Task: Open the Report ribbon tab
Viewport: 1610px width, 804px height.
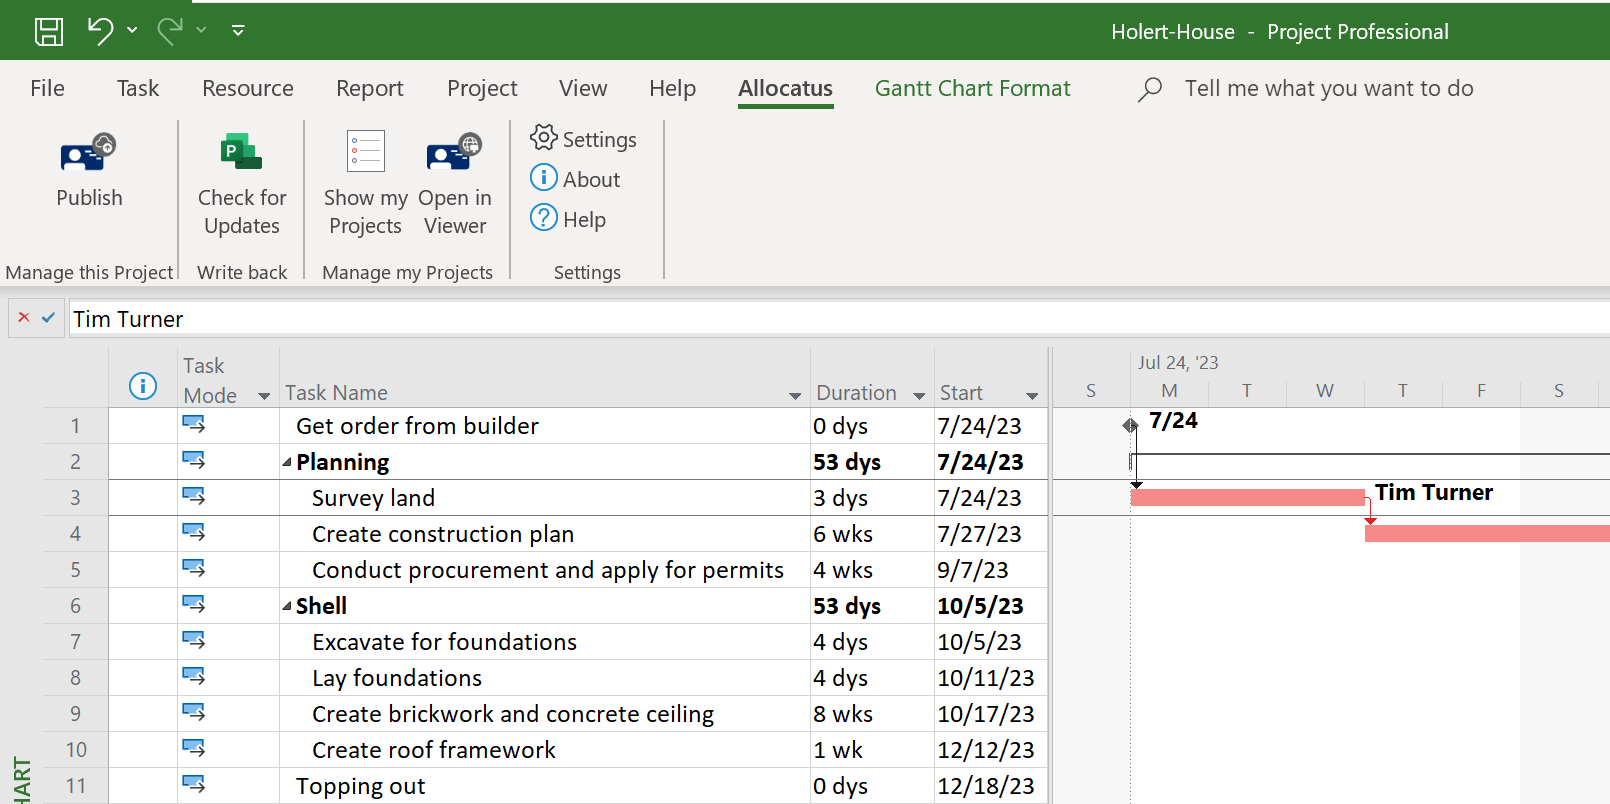Action: click(x=370, y=88)
